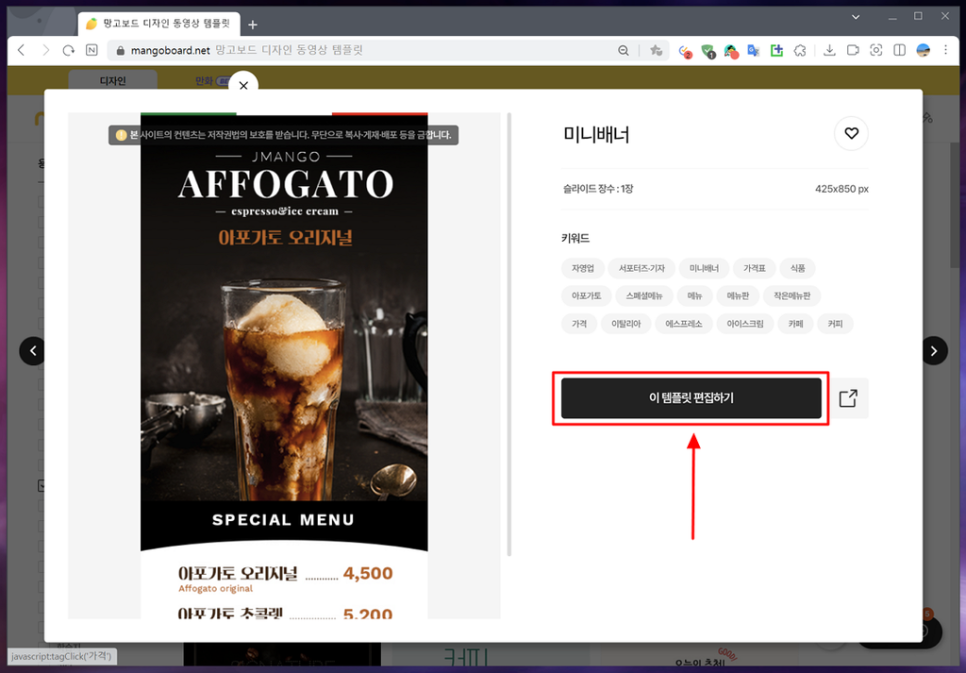
Task: Add template to favorites with heart icon
Action: pyautogui.click(x=851, y=133)
